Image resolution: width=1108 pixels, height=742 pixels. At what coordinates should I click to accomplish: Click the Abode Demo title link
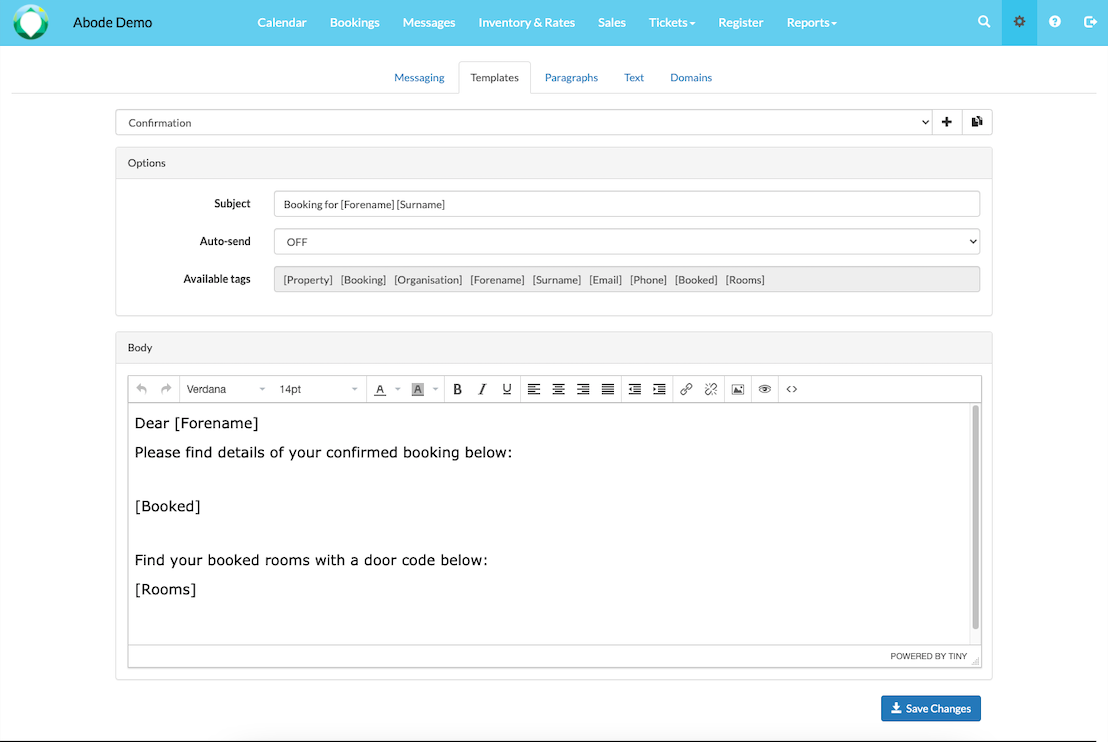112,23
